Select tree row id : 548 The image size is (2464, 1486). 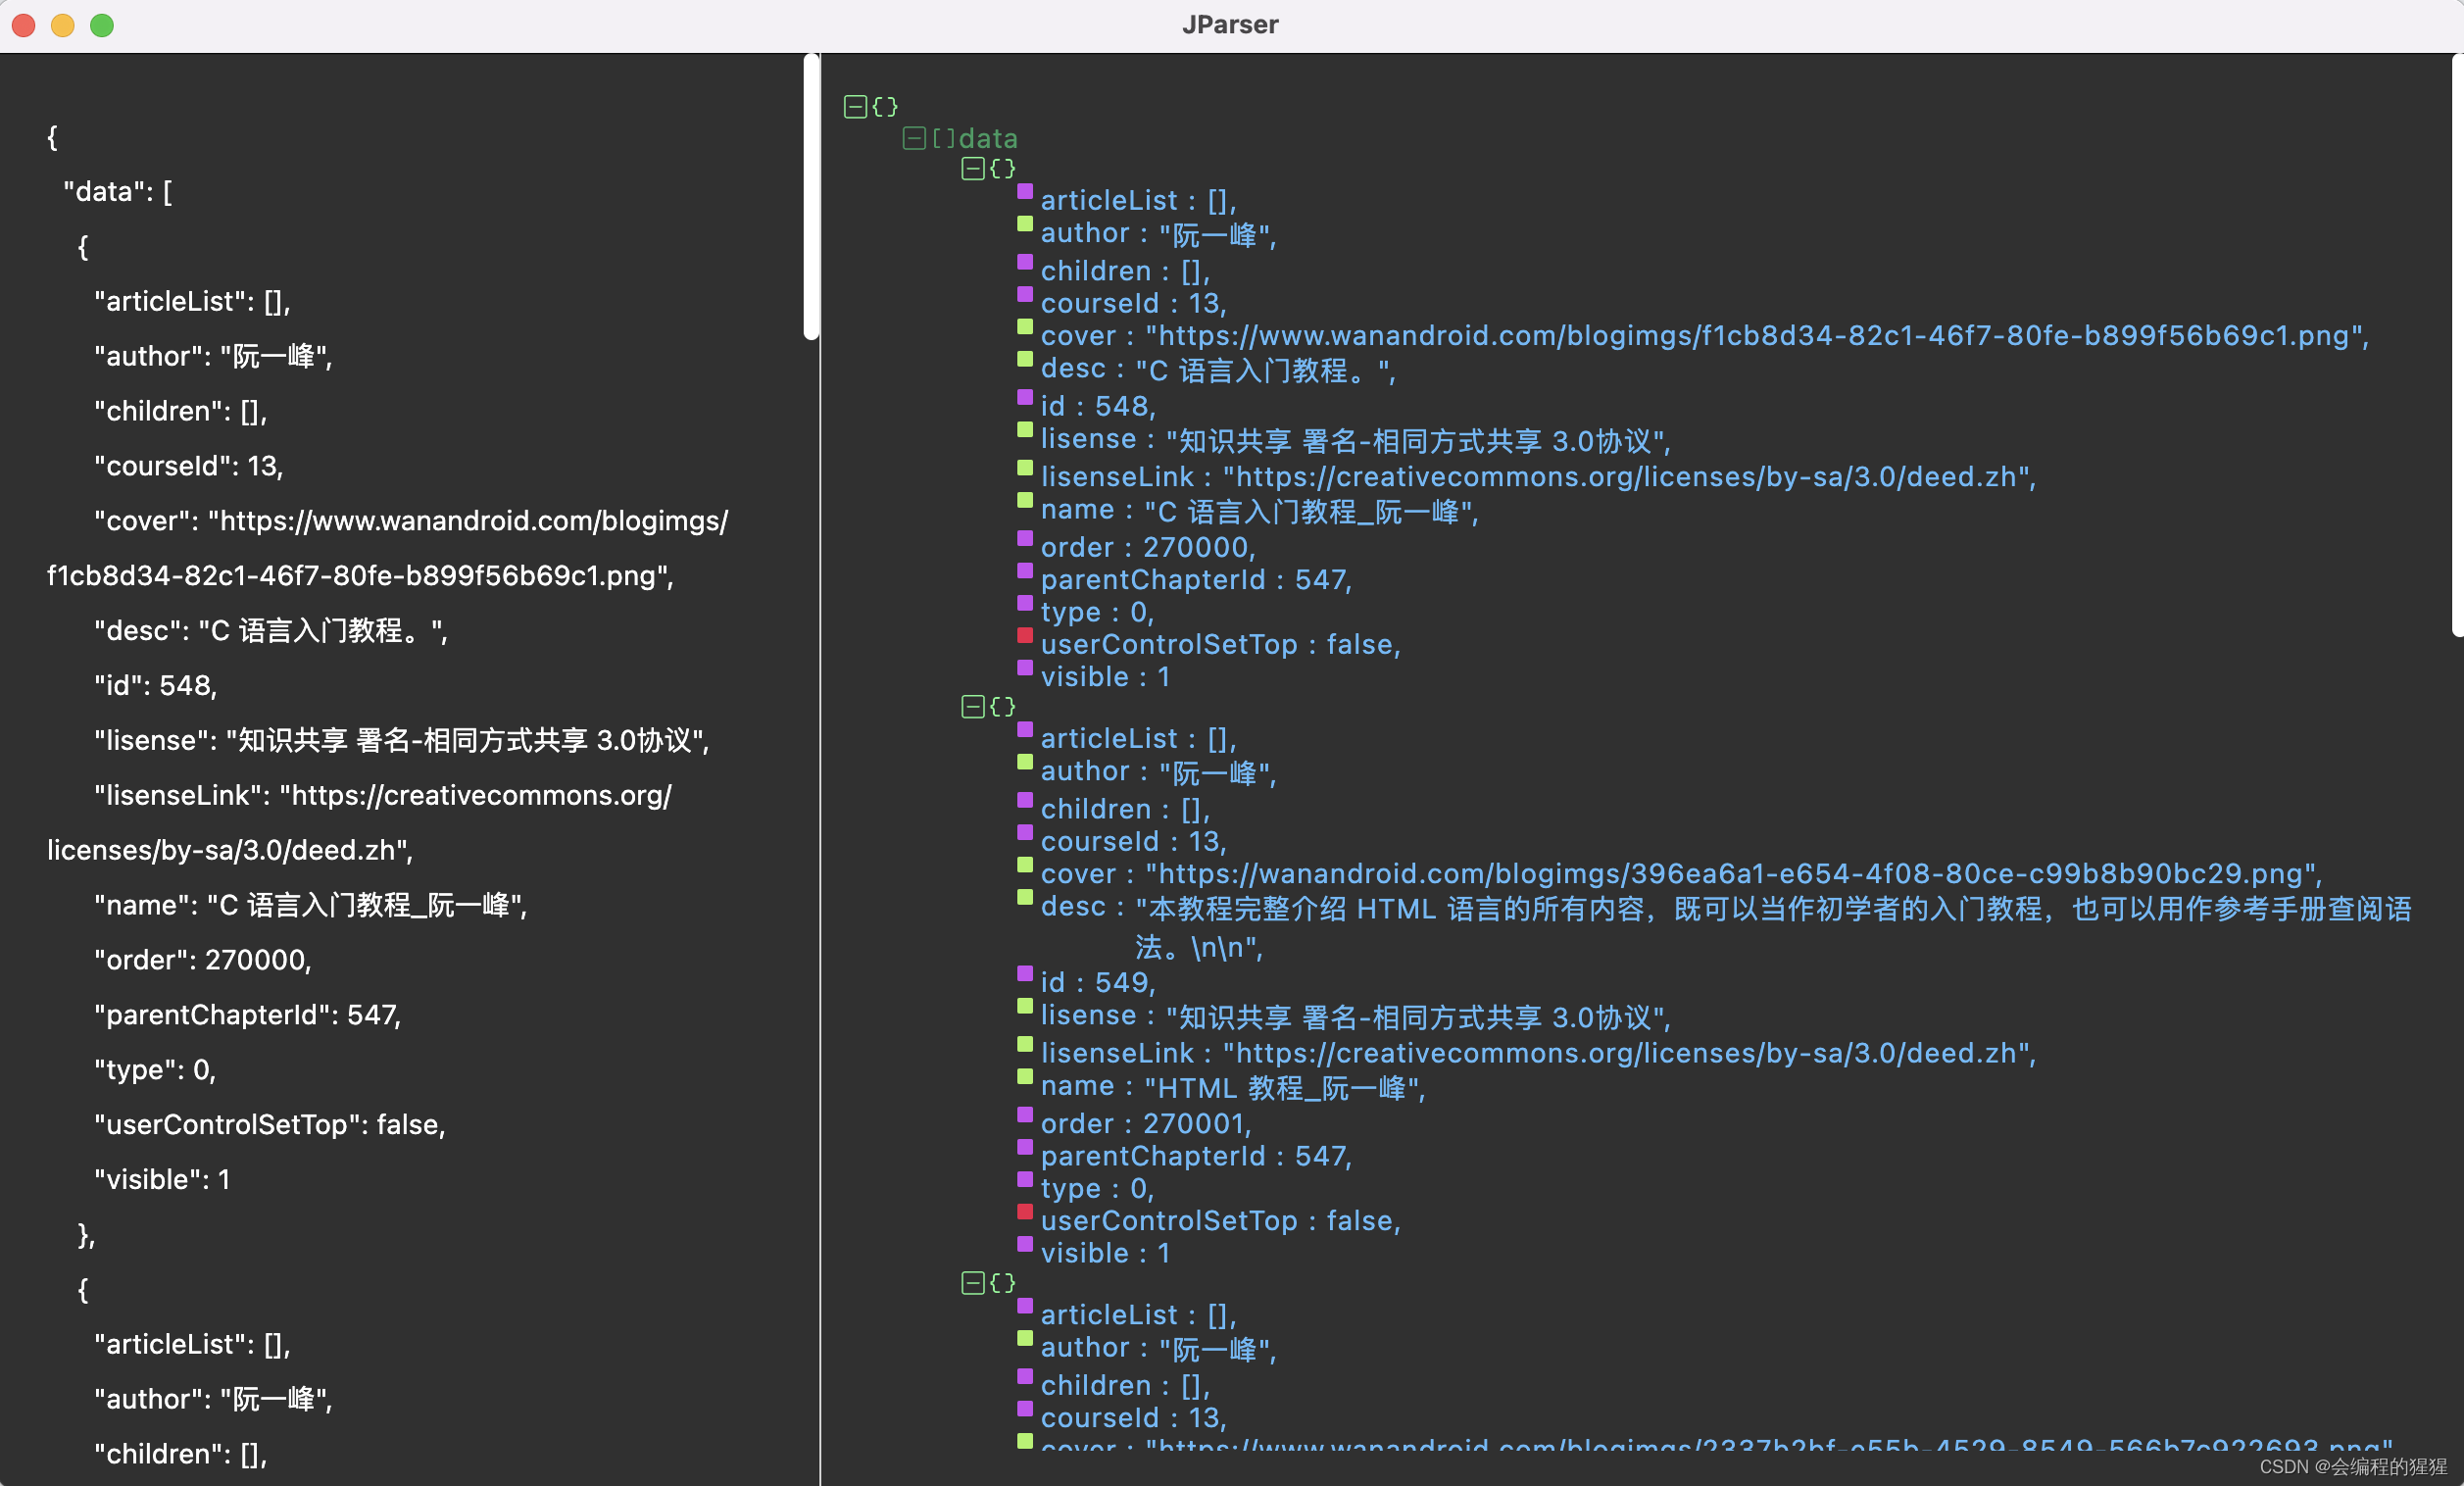1098,406
